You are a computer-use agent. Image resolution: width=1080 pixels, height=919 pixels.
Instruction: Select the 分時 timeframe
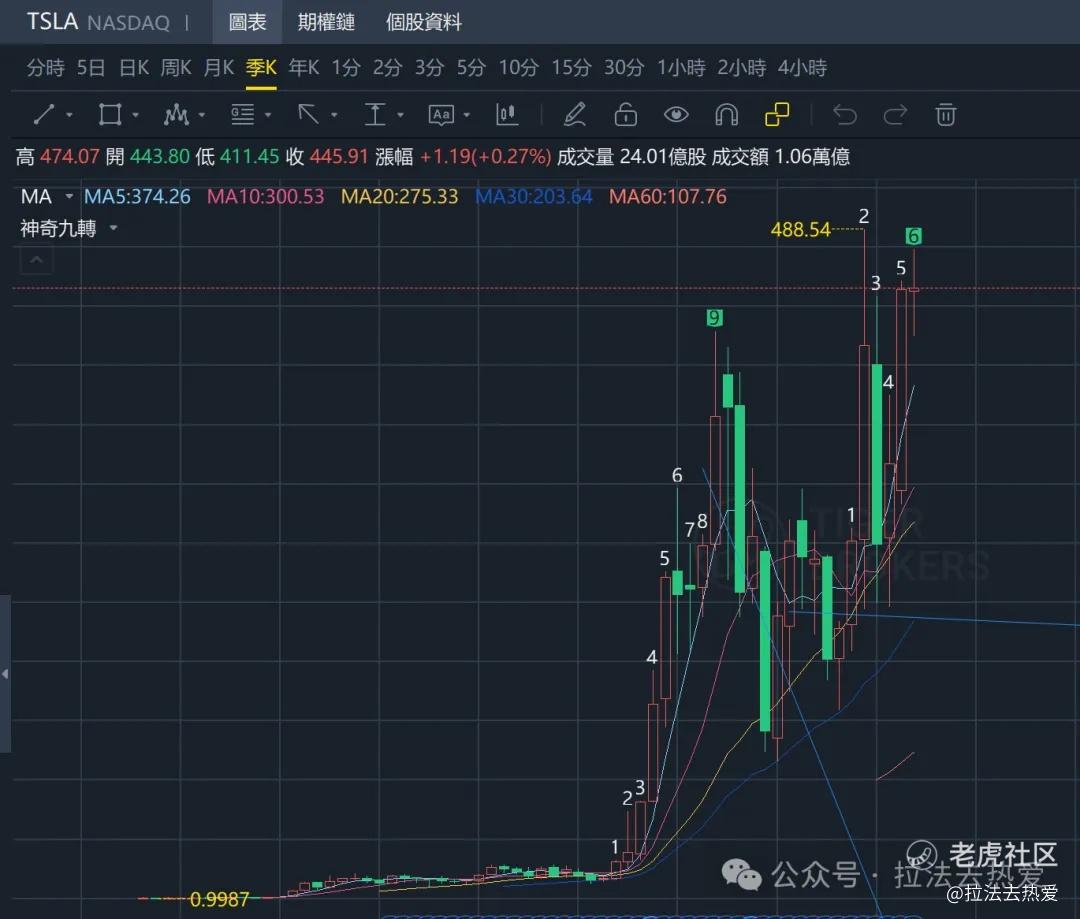[x=45, y=68]
